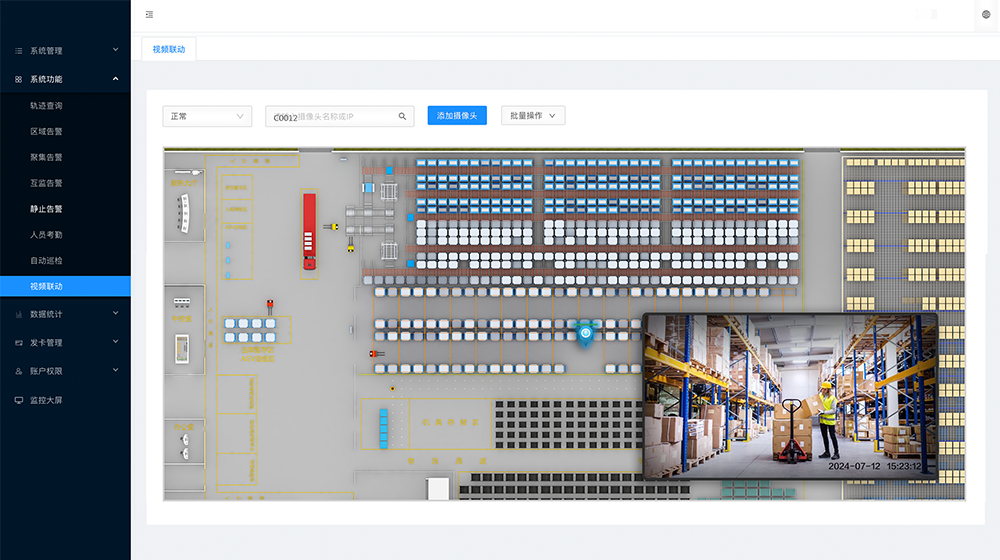Click the blue camera marker on map
This screenshot has height=560, width=1000.
[586, 333]
